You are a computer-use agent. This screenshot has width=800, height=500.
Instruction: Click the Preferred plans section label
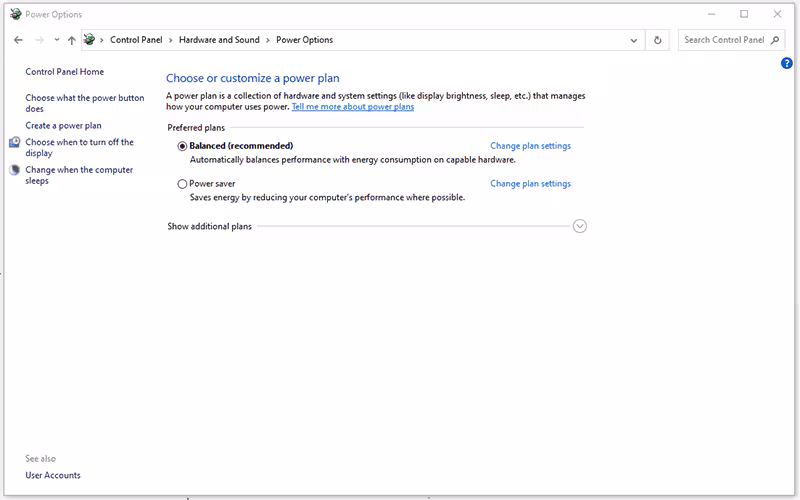pyautogui.click(x=196, y=128)
